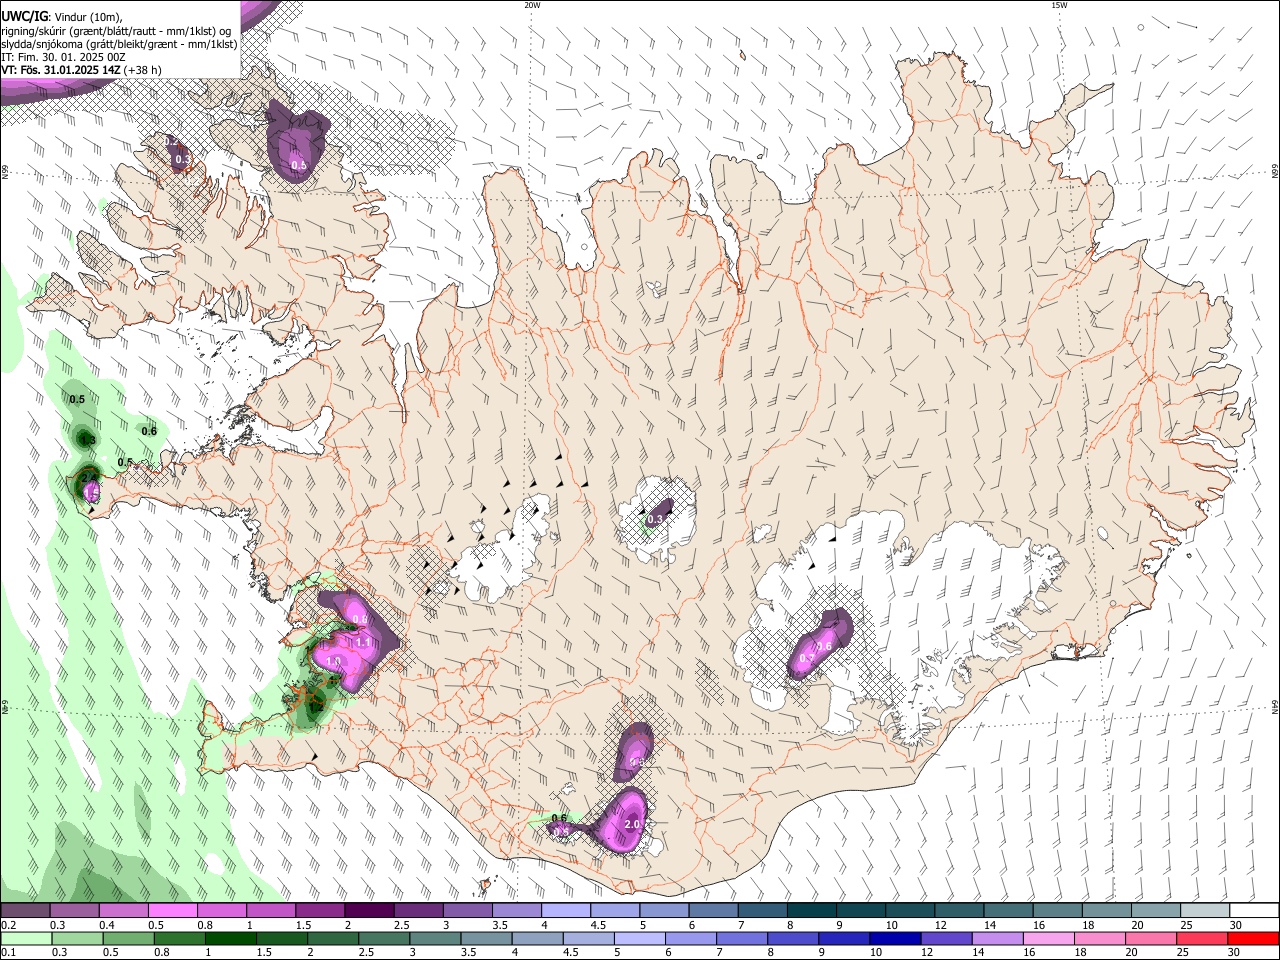Click the 'rigning/skúrir' legend description line
The height and width of the screenshot is (960, 1280).
(115, 31)
